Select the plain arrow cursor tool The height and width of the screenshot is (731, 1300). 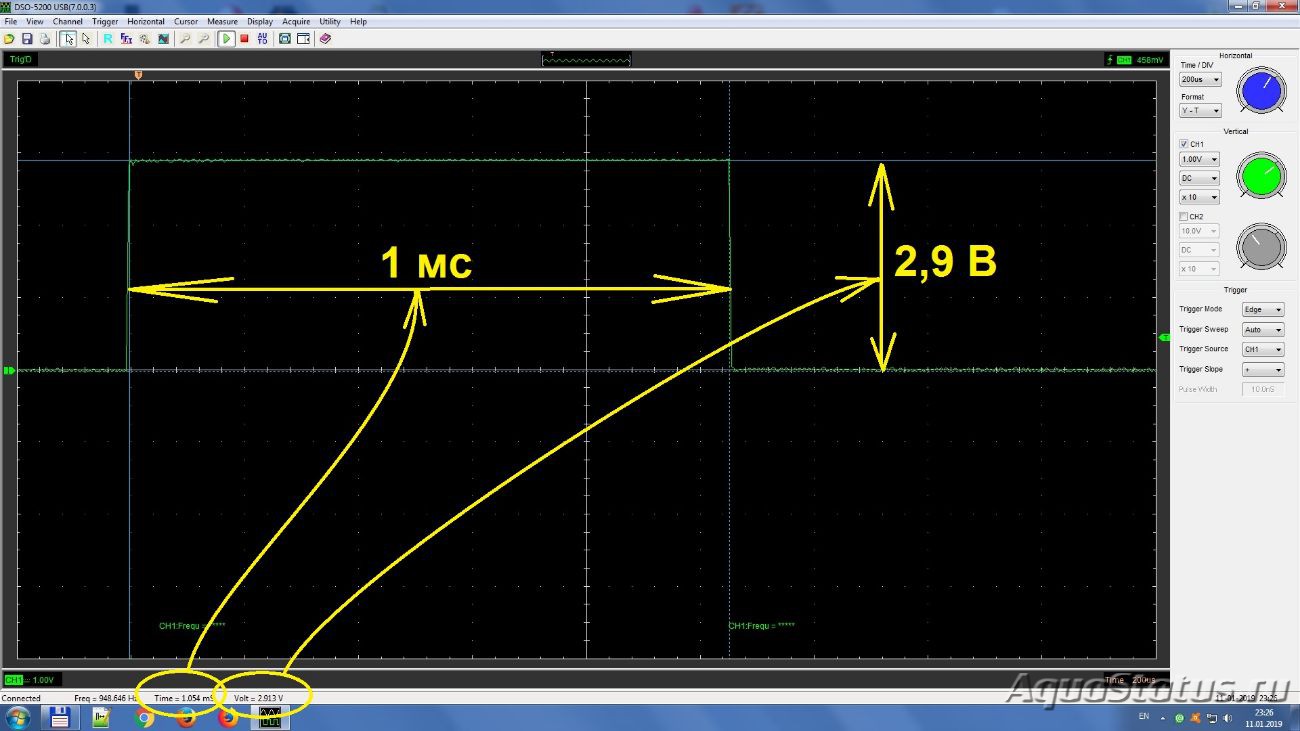tap(86, 39)
